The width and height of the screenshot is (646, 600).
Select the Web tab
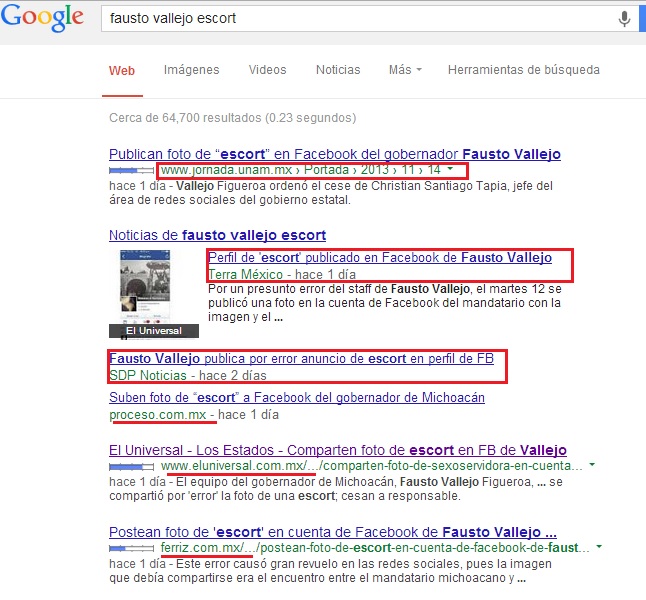click(122, 70)
